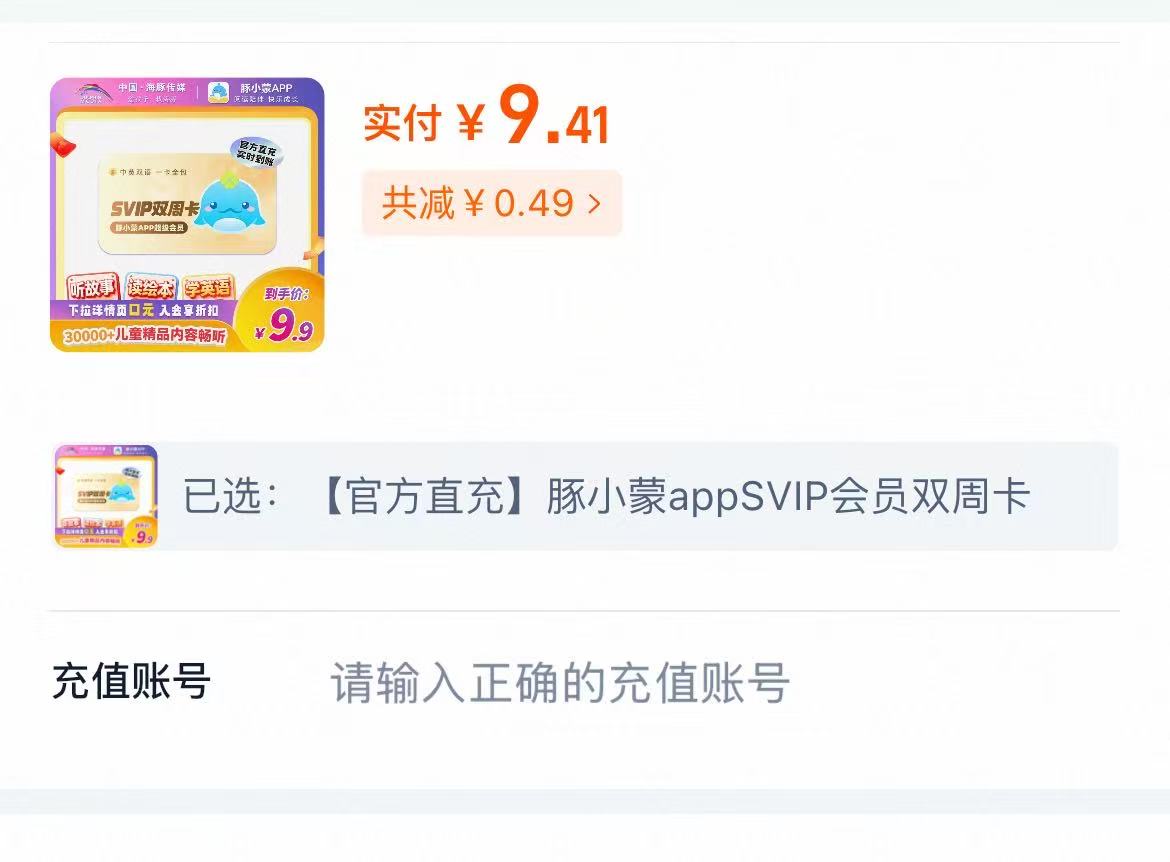Click the 官方直充 实时到账 badge
Screen dimensions: 1170x862
(x=256, y=152)
